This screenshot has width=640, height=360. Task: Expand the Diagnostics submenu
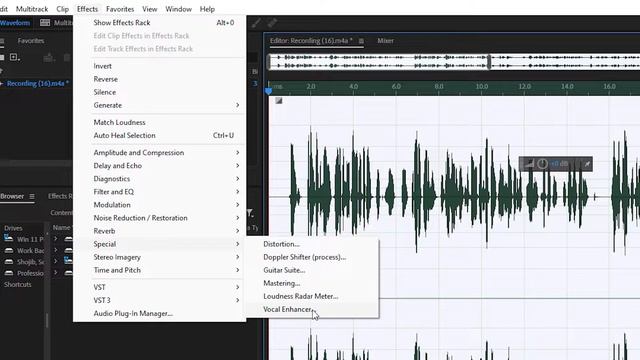(160, 179)
